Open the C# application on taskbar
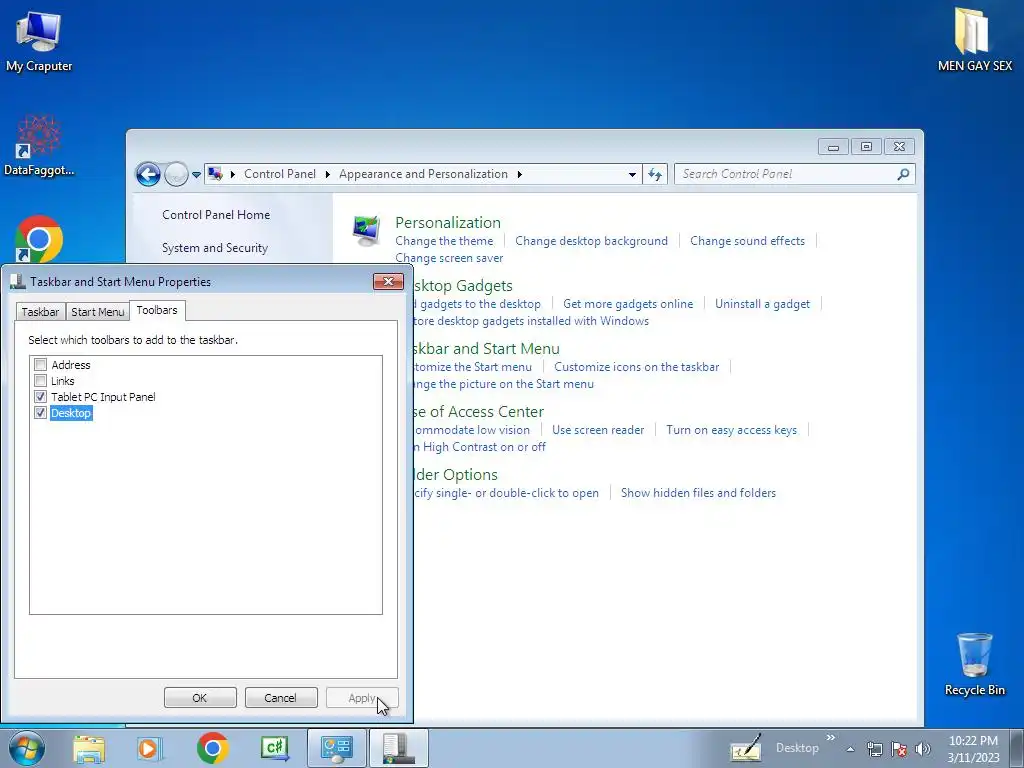This screenshot has height=768, width=1024. click(x=274, y=748)
